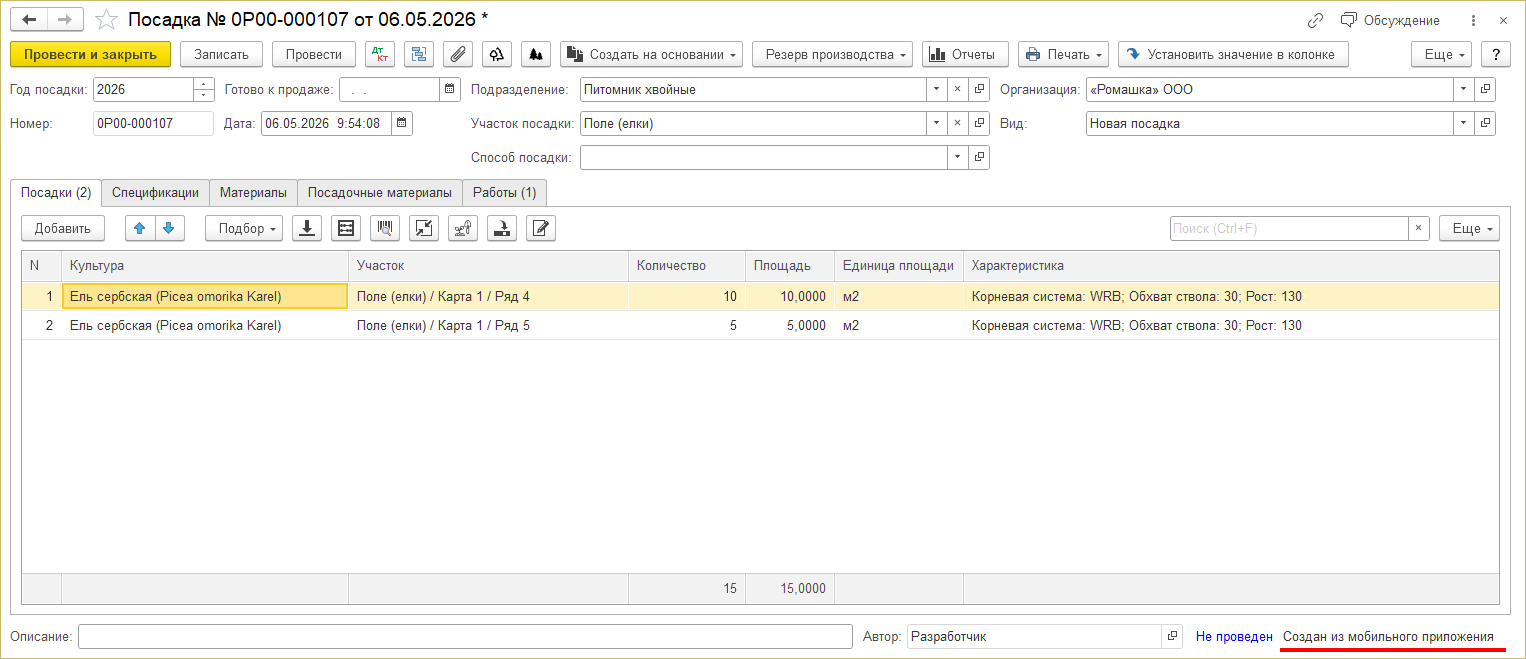Click the barcode scan icon in table toolbar
Image resolution: width=1526 pixels, height=659 pixels.
[385, 228]
